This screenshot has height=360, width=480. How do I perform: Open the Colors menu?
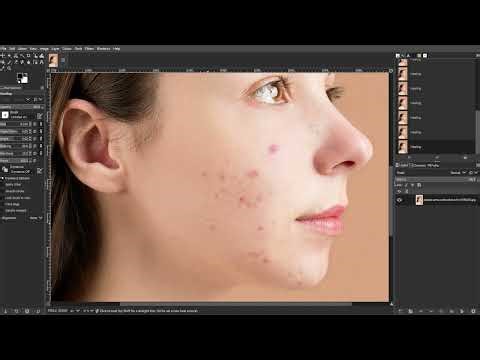tap(67, 49)
